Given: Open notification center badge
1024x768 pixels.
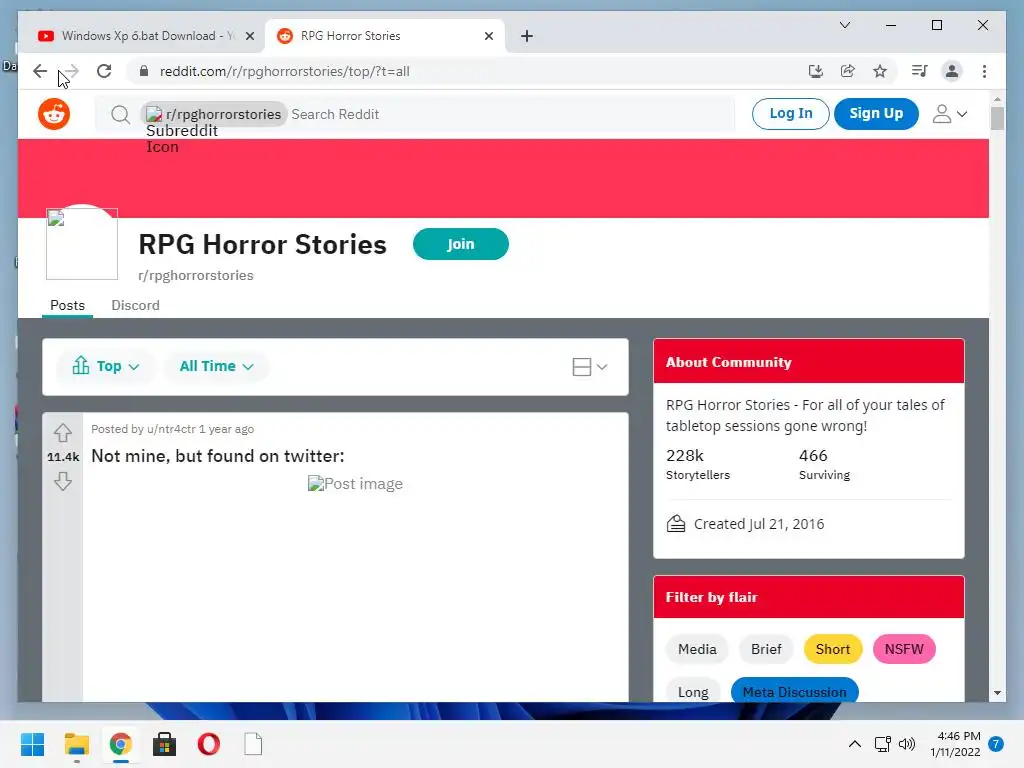Looking at the screenshot, I should 995,744.
